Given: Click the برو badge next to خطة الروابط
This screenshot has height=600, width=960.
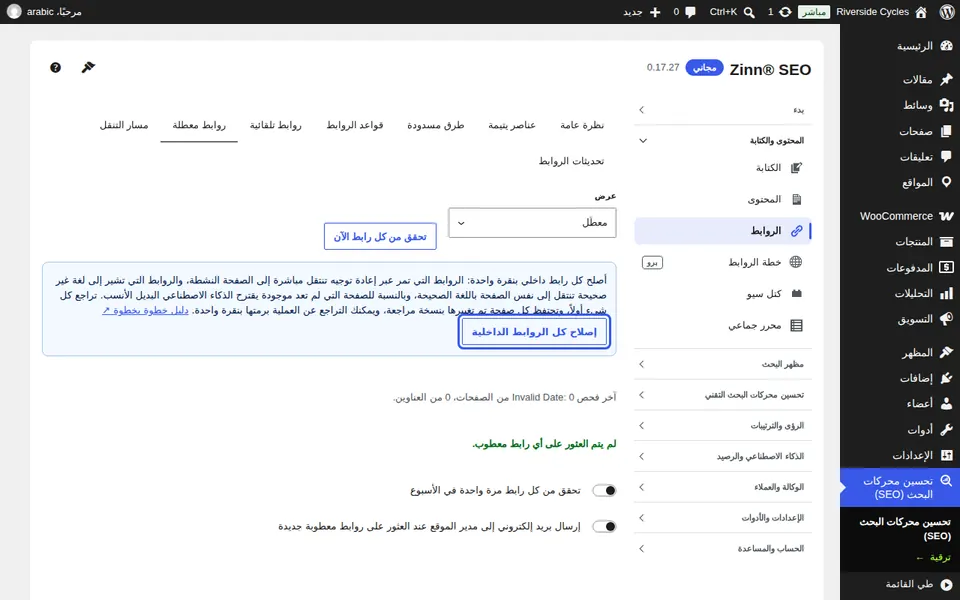Looking at the screenshot, I should 652,262.
